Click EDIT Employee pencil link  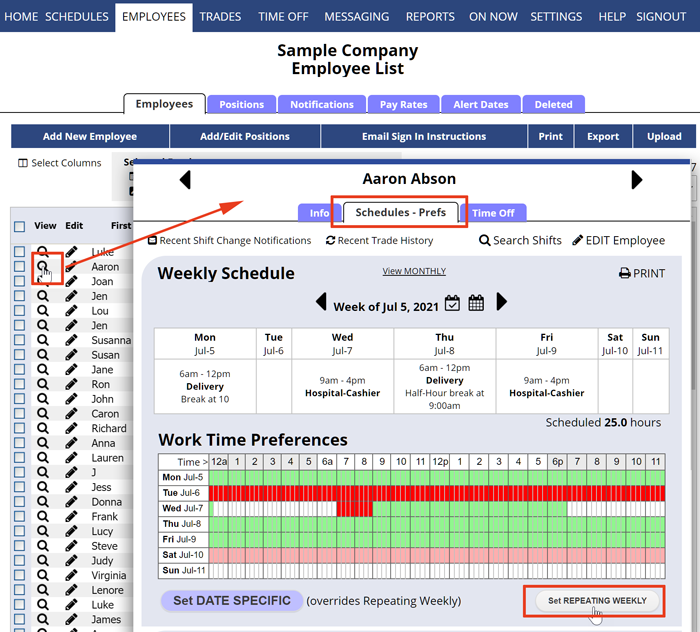(x=619, y=241)
